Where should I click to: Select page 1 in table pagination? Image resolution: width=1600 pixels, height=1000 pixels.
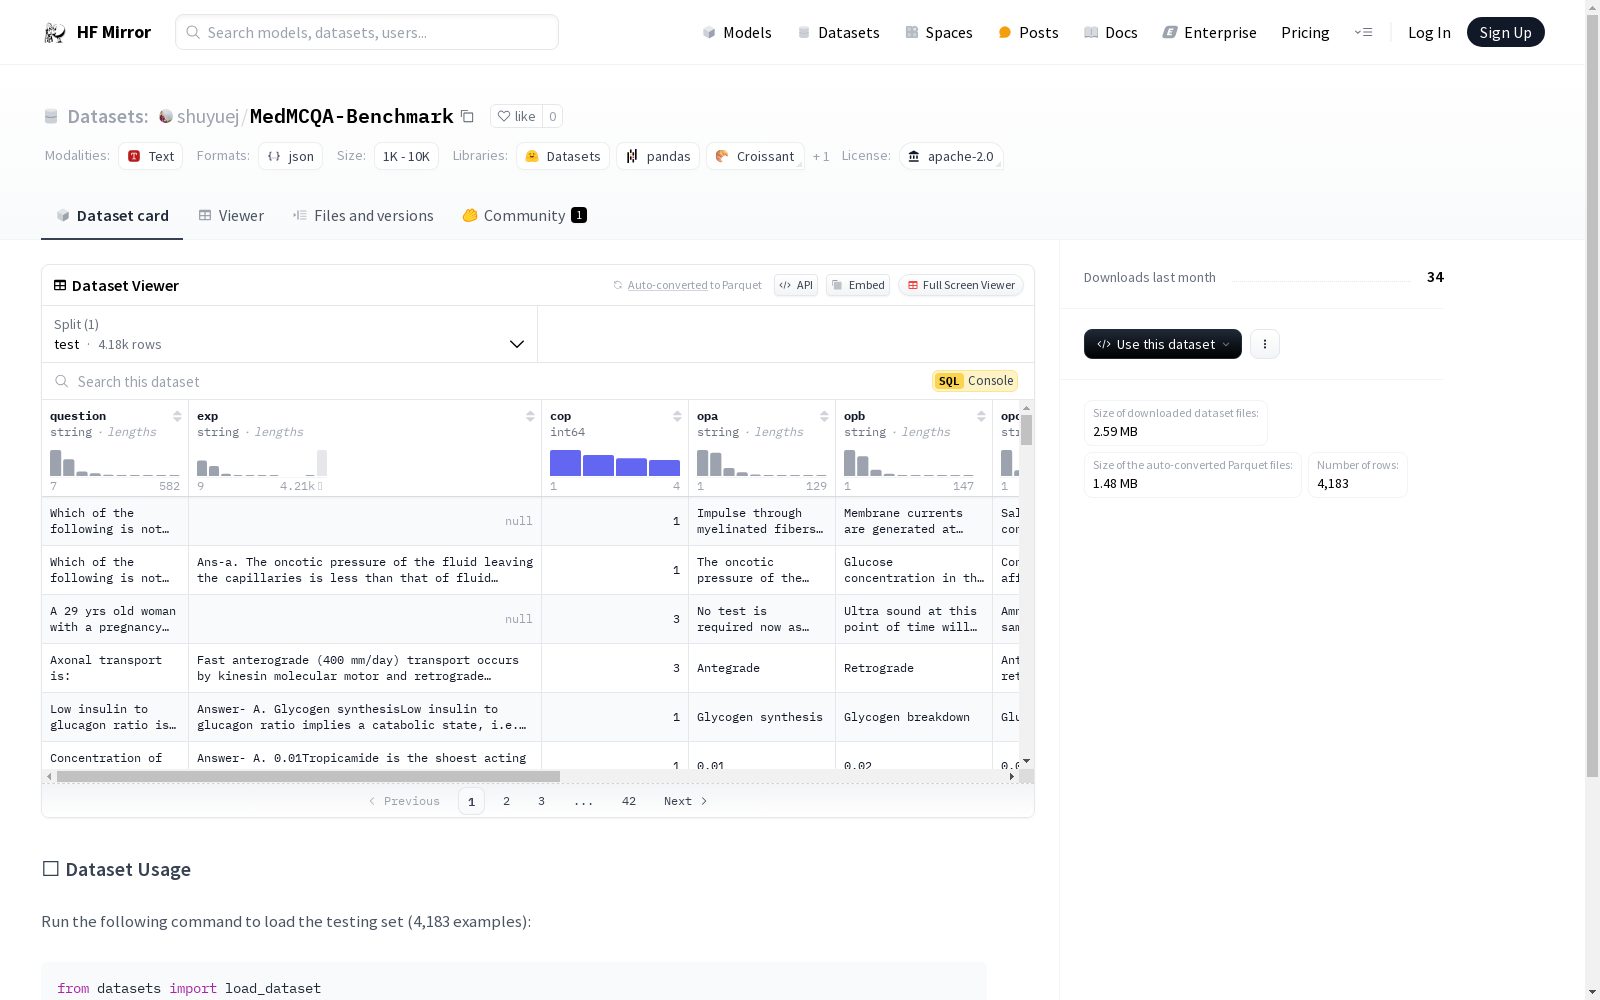click(472, 802)
